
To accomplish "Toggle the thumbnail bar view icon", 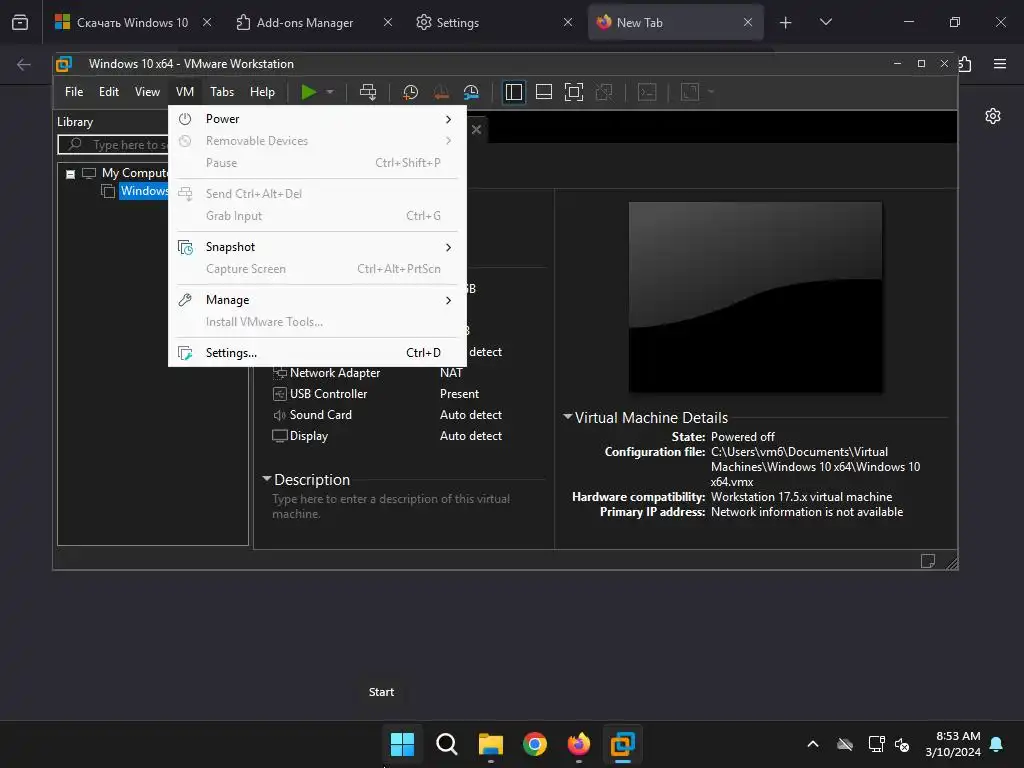I will (x=544, y=92).
